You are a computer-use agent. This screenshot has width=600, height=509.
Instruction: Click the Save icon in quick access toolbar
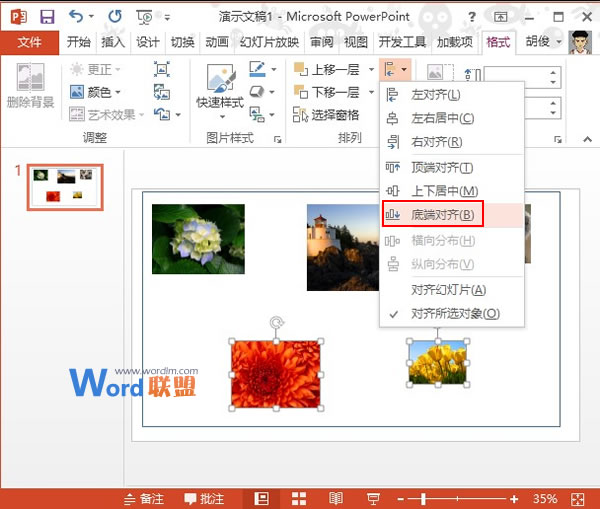(47, 17)
